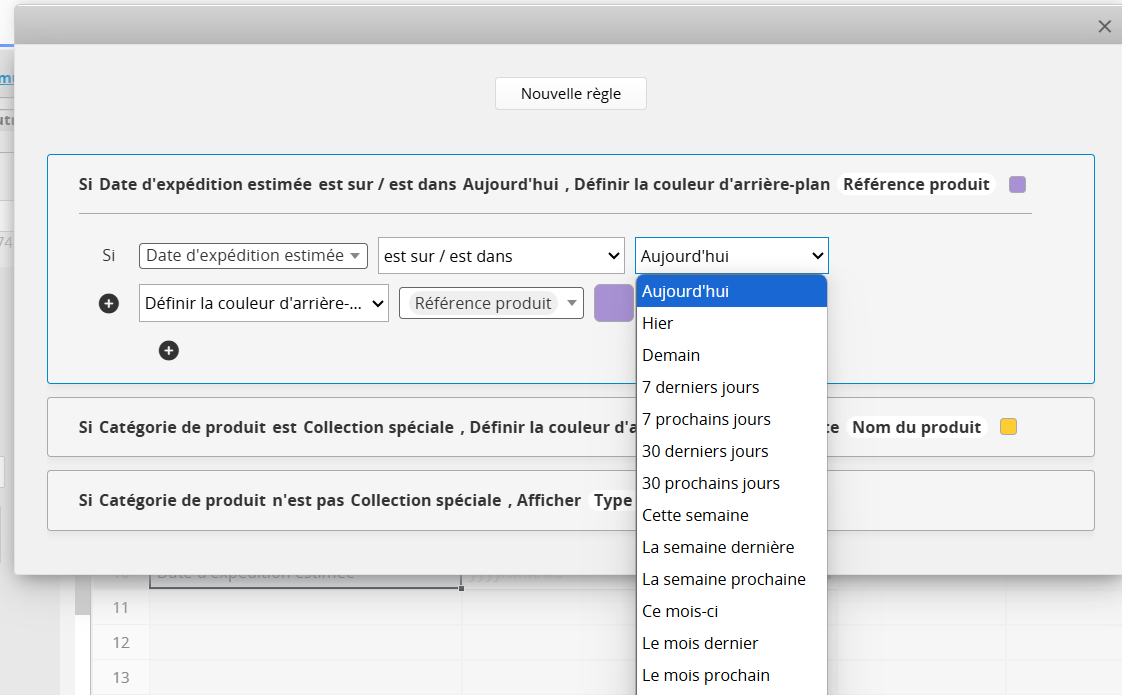
Task: Pick '30 prochains jours' from the list
Action: pos(731,483)
